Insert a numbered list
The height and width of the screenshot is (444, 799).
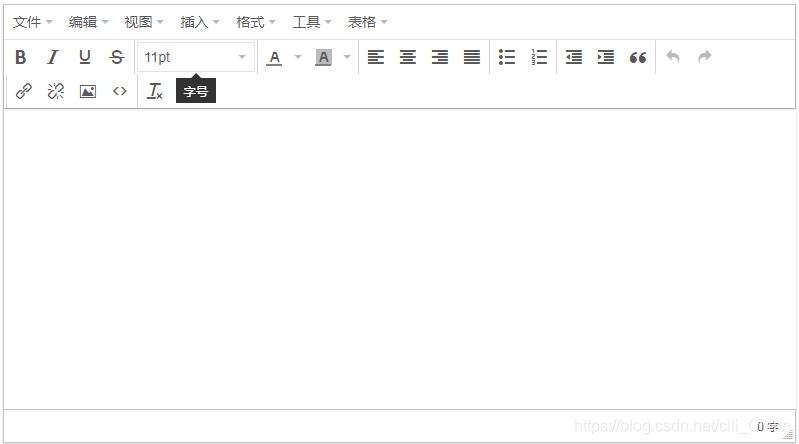539,57
